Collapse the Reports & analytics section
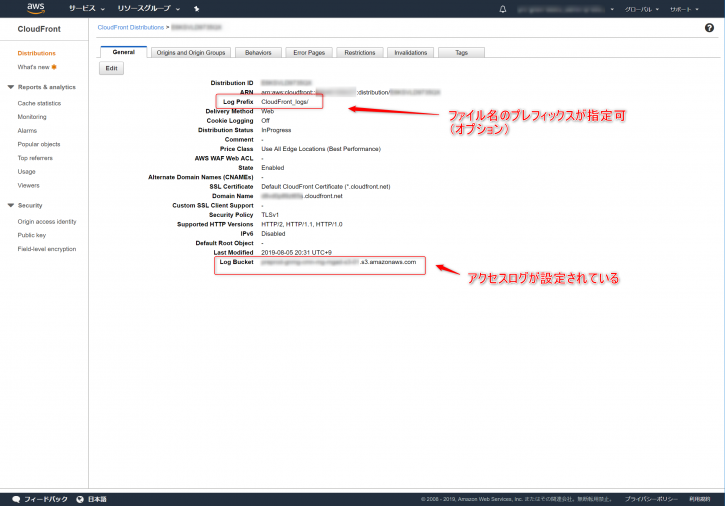The height and width of the screenshot is (506, 725). coord(11,87)
